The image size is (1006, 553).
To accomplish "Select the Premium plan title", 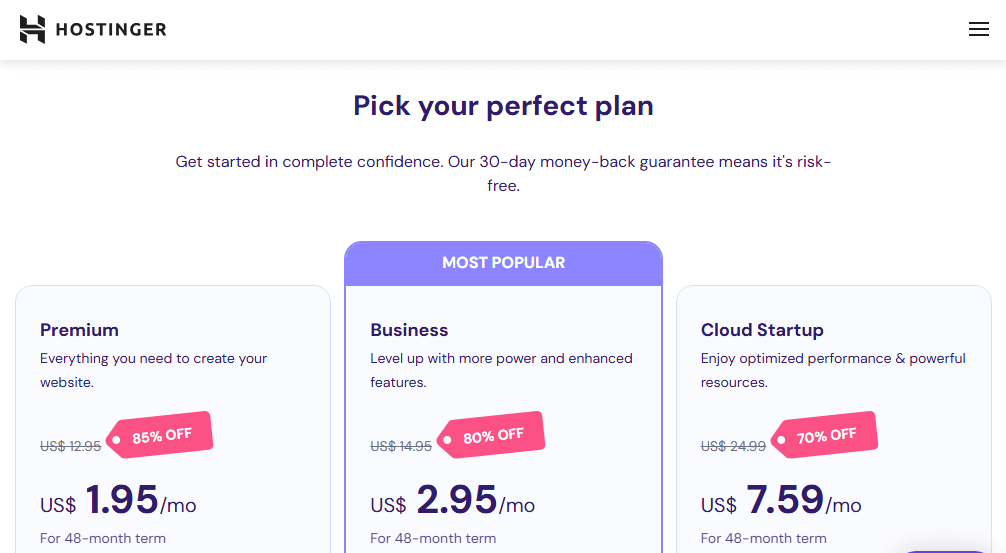I will [80, 330].
